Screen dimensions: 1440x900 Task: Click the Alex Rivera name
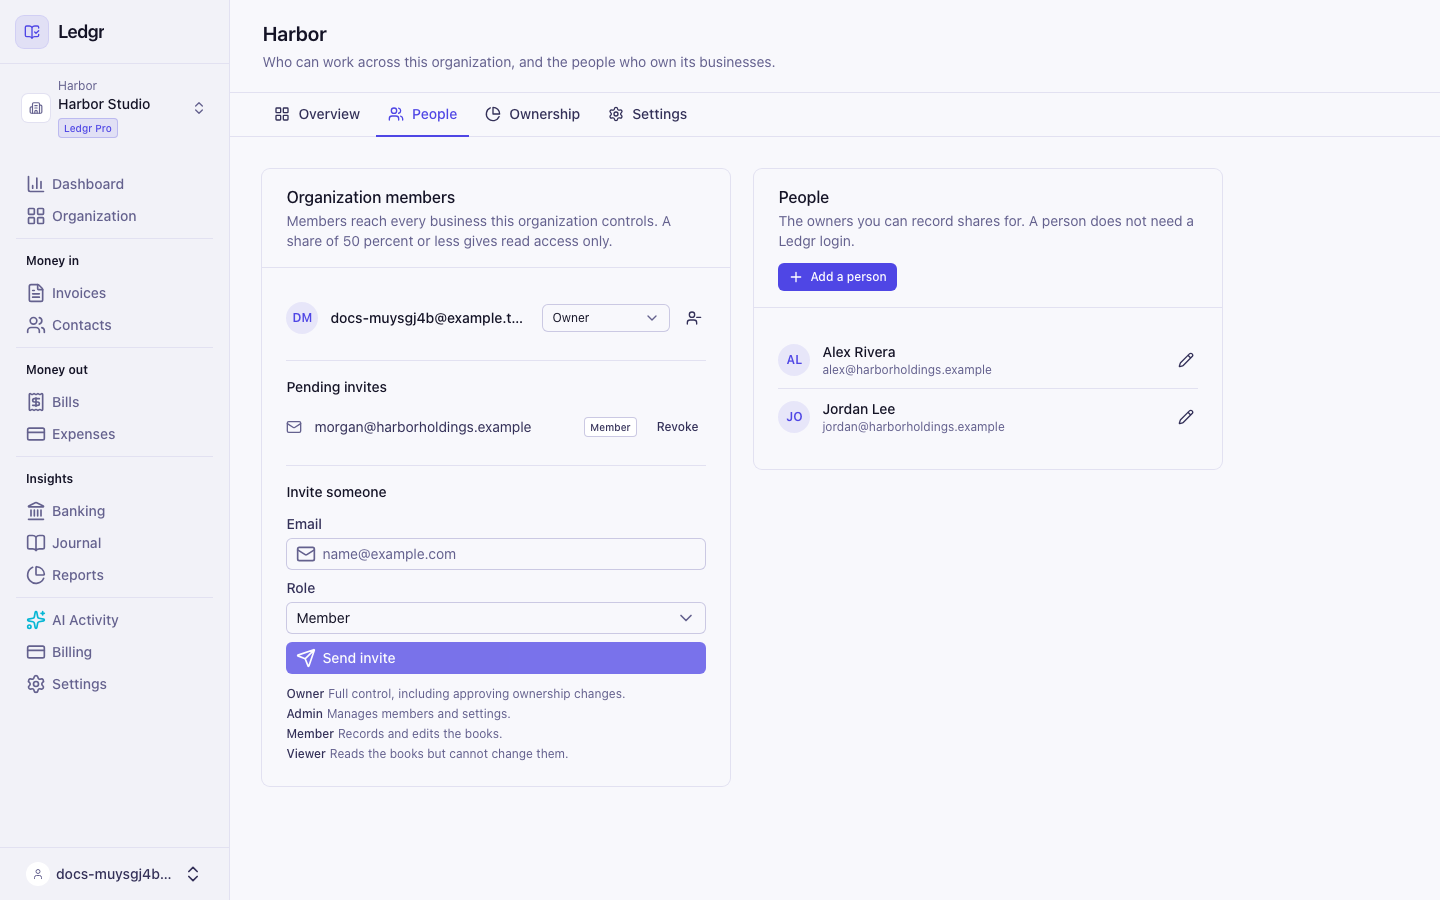coord(859,352)
